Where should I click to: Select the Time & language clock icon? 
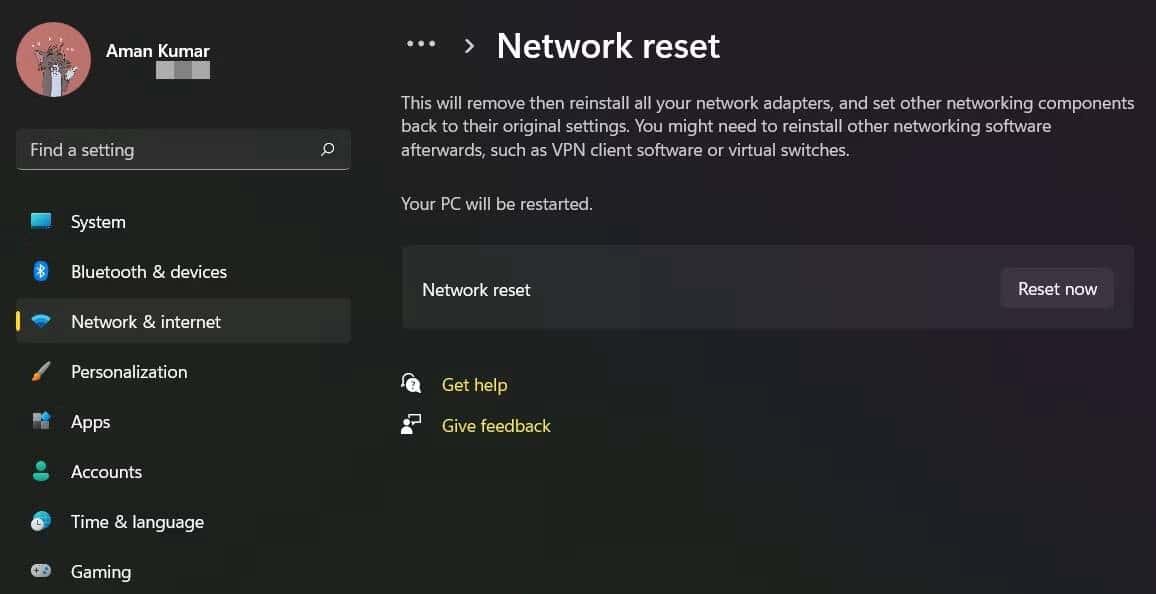[x=41, y=521]
